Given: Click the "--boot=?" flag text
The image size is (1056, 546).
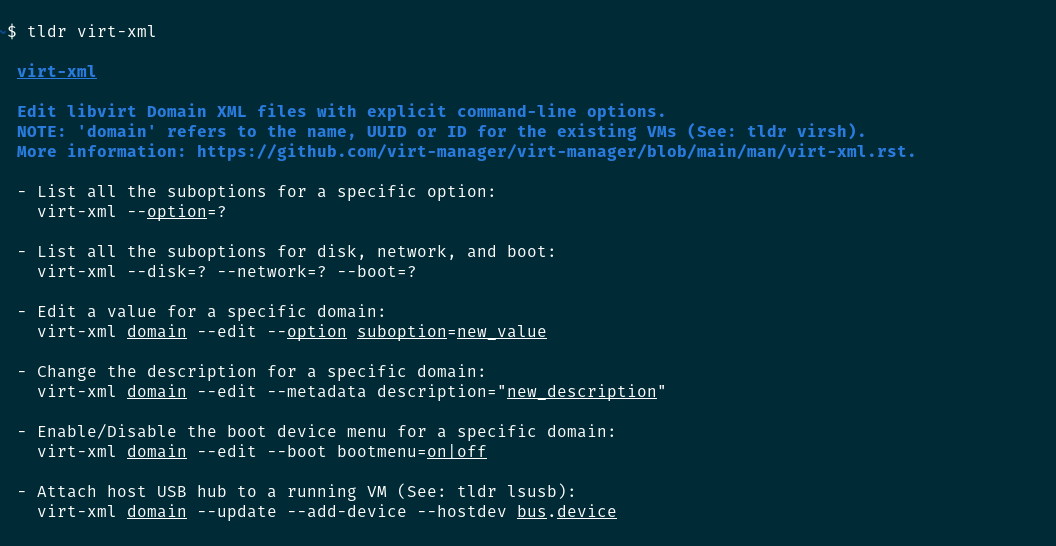Looking at the screenshot, I should tap(381, 272).
